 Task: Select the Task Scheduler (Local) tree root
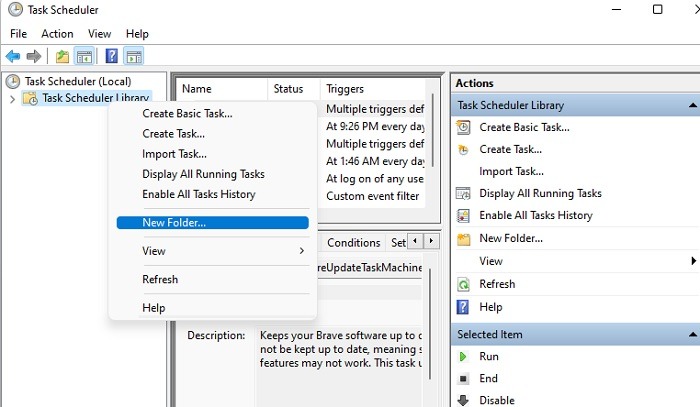pyautogui.click(x=78, y=81)
